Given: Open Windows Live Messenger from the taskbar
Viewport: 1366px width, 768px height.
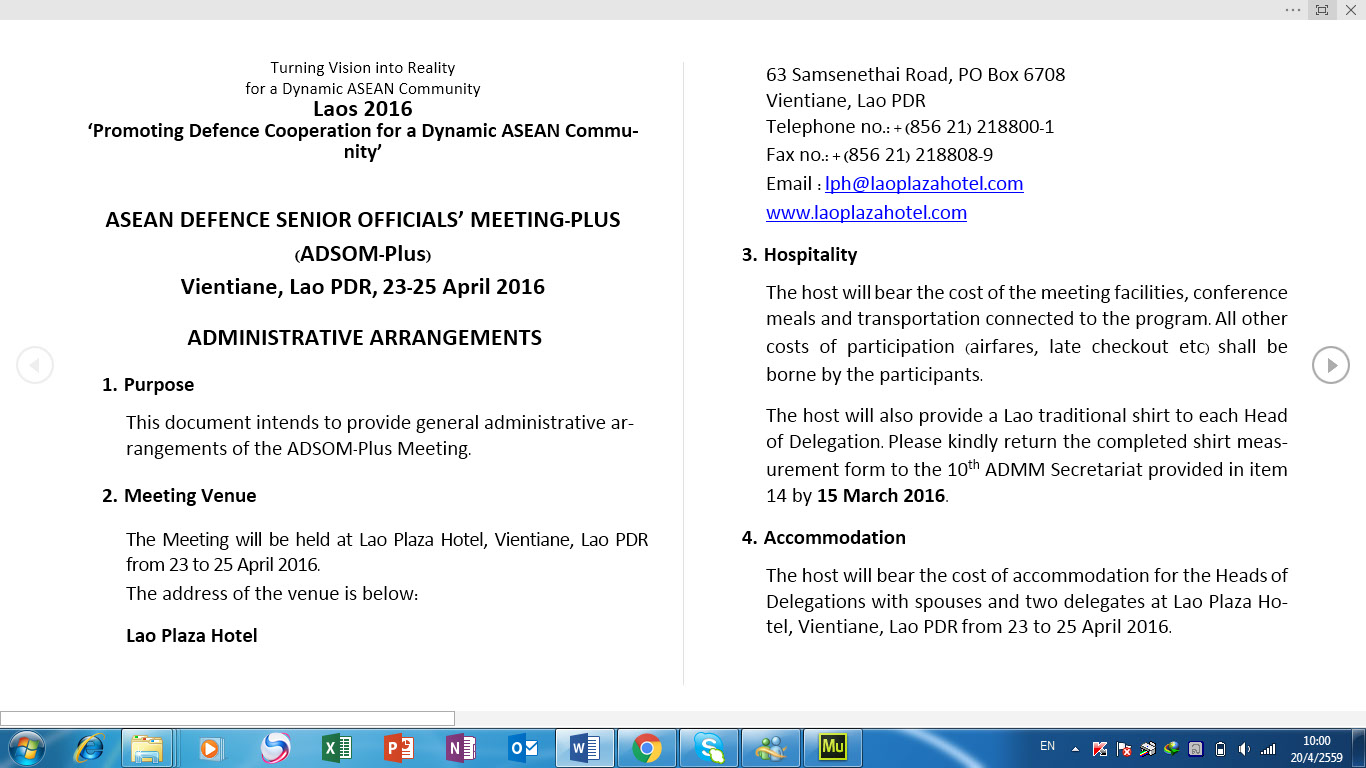Looking at the screenshot, I should point(771,748).
